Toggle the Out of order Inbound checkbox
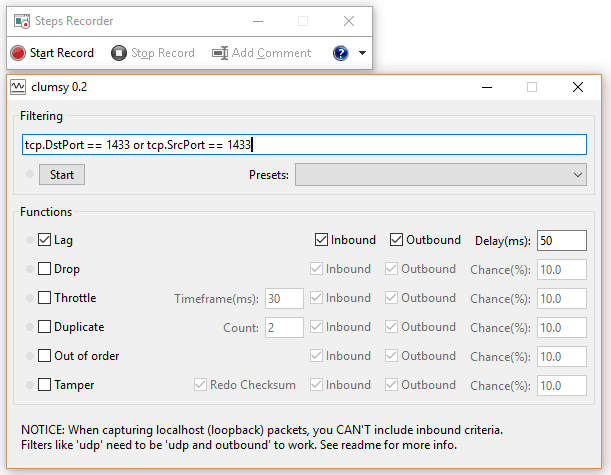Screen dimensions: 611x475 tap(316, 355)
